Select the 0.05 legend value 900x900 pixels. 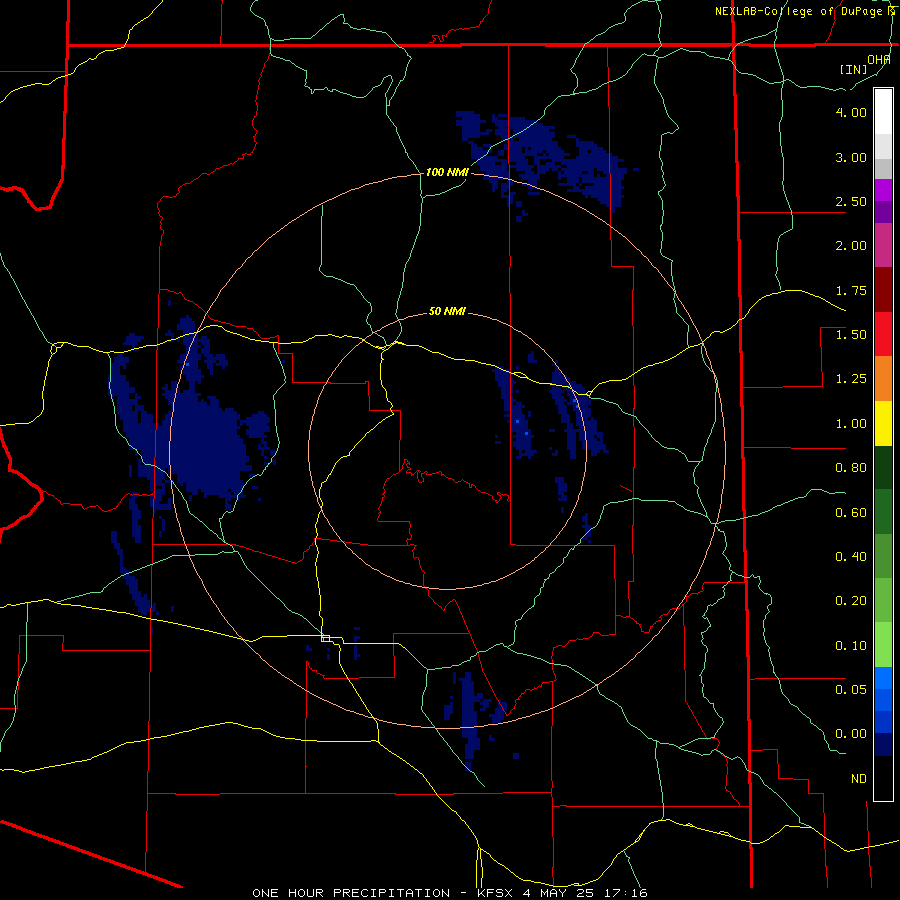tap(851, 689)
